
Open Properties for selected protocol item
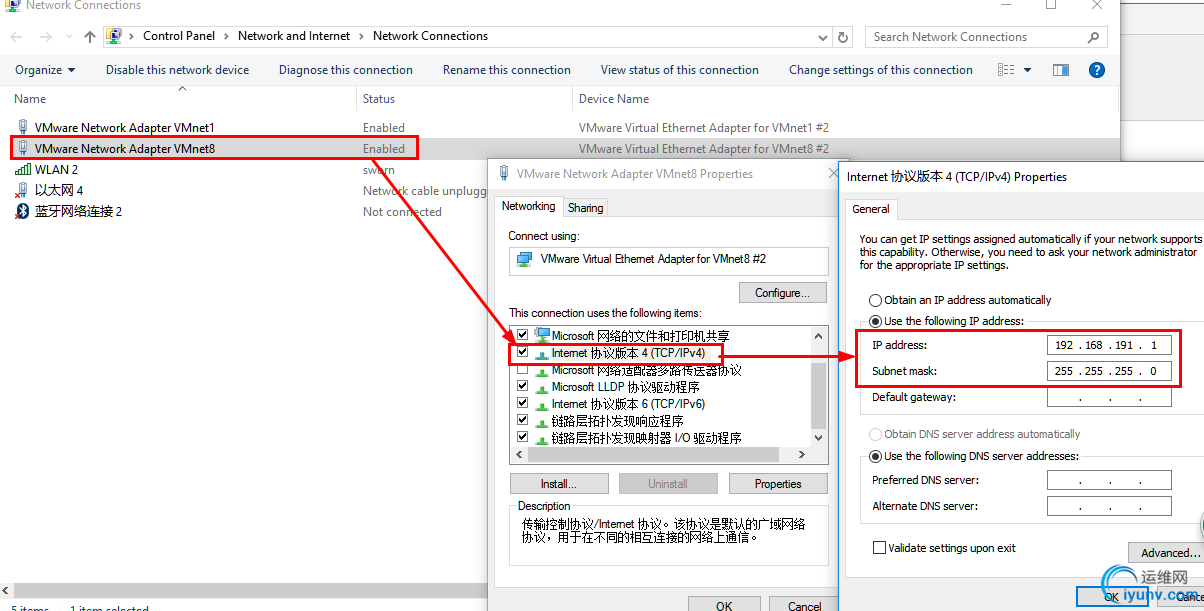coord(778,484)
